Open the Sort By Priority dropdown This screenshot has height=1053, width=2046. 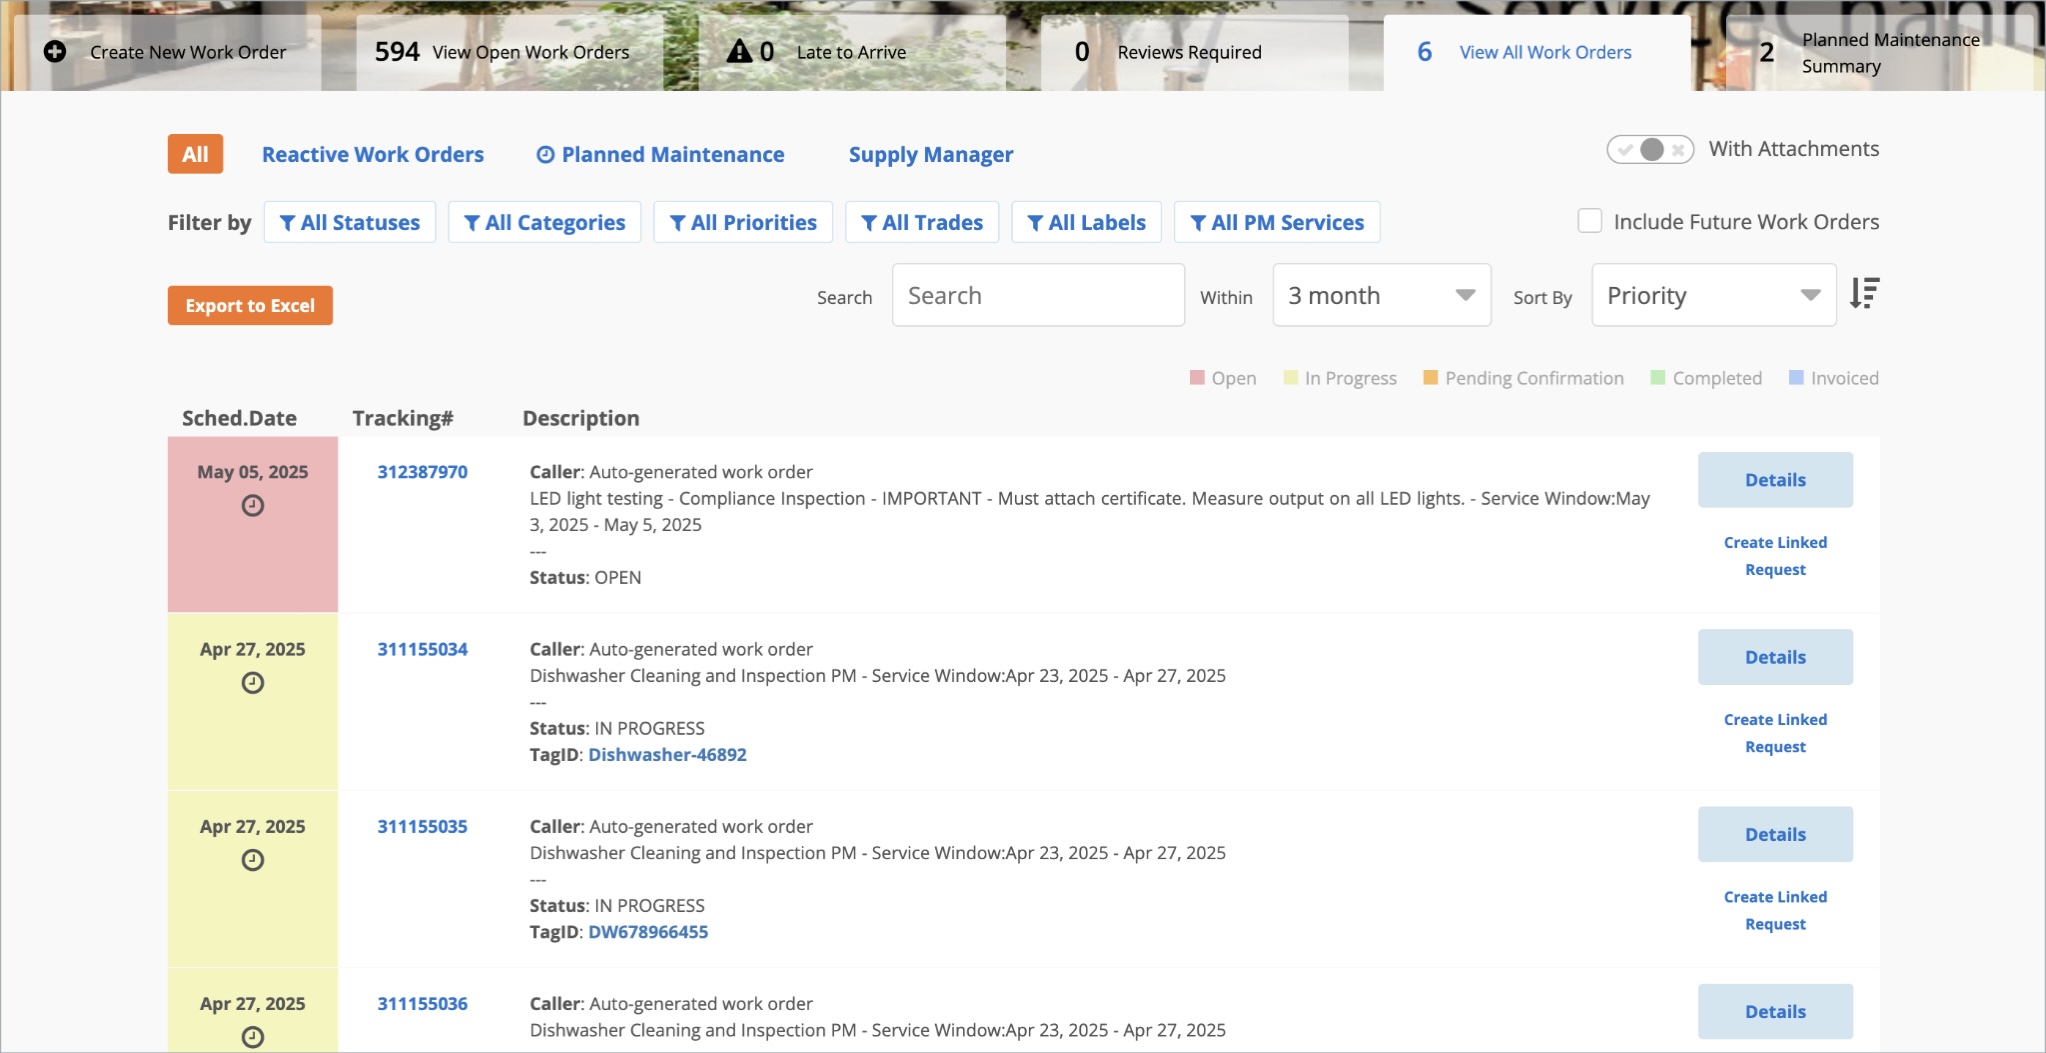[1712, 294]
